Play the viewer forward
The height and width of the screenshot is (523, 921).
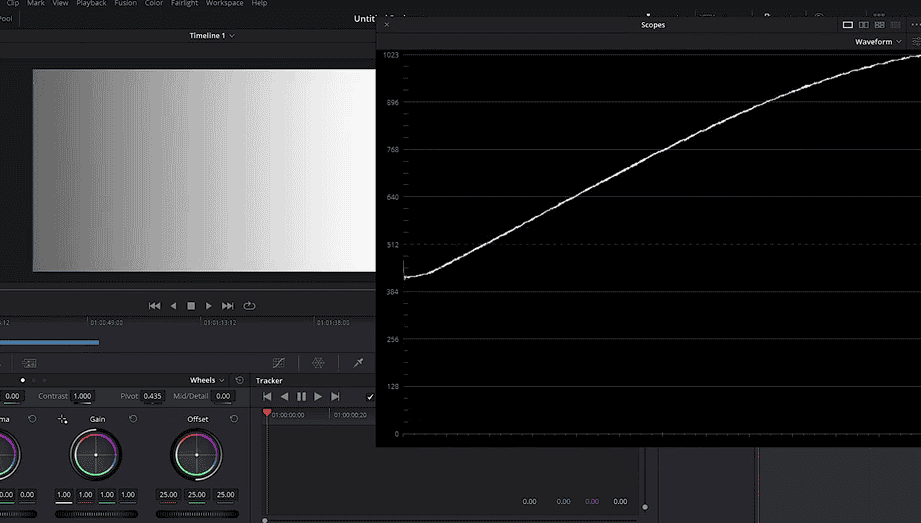pos(209,306)
